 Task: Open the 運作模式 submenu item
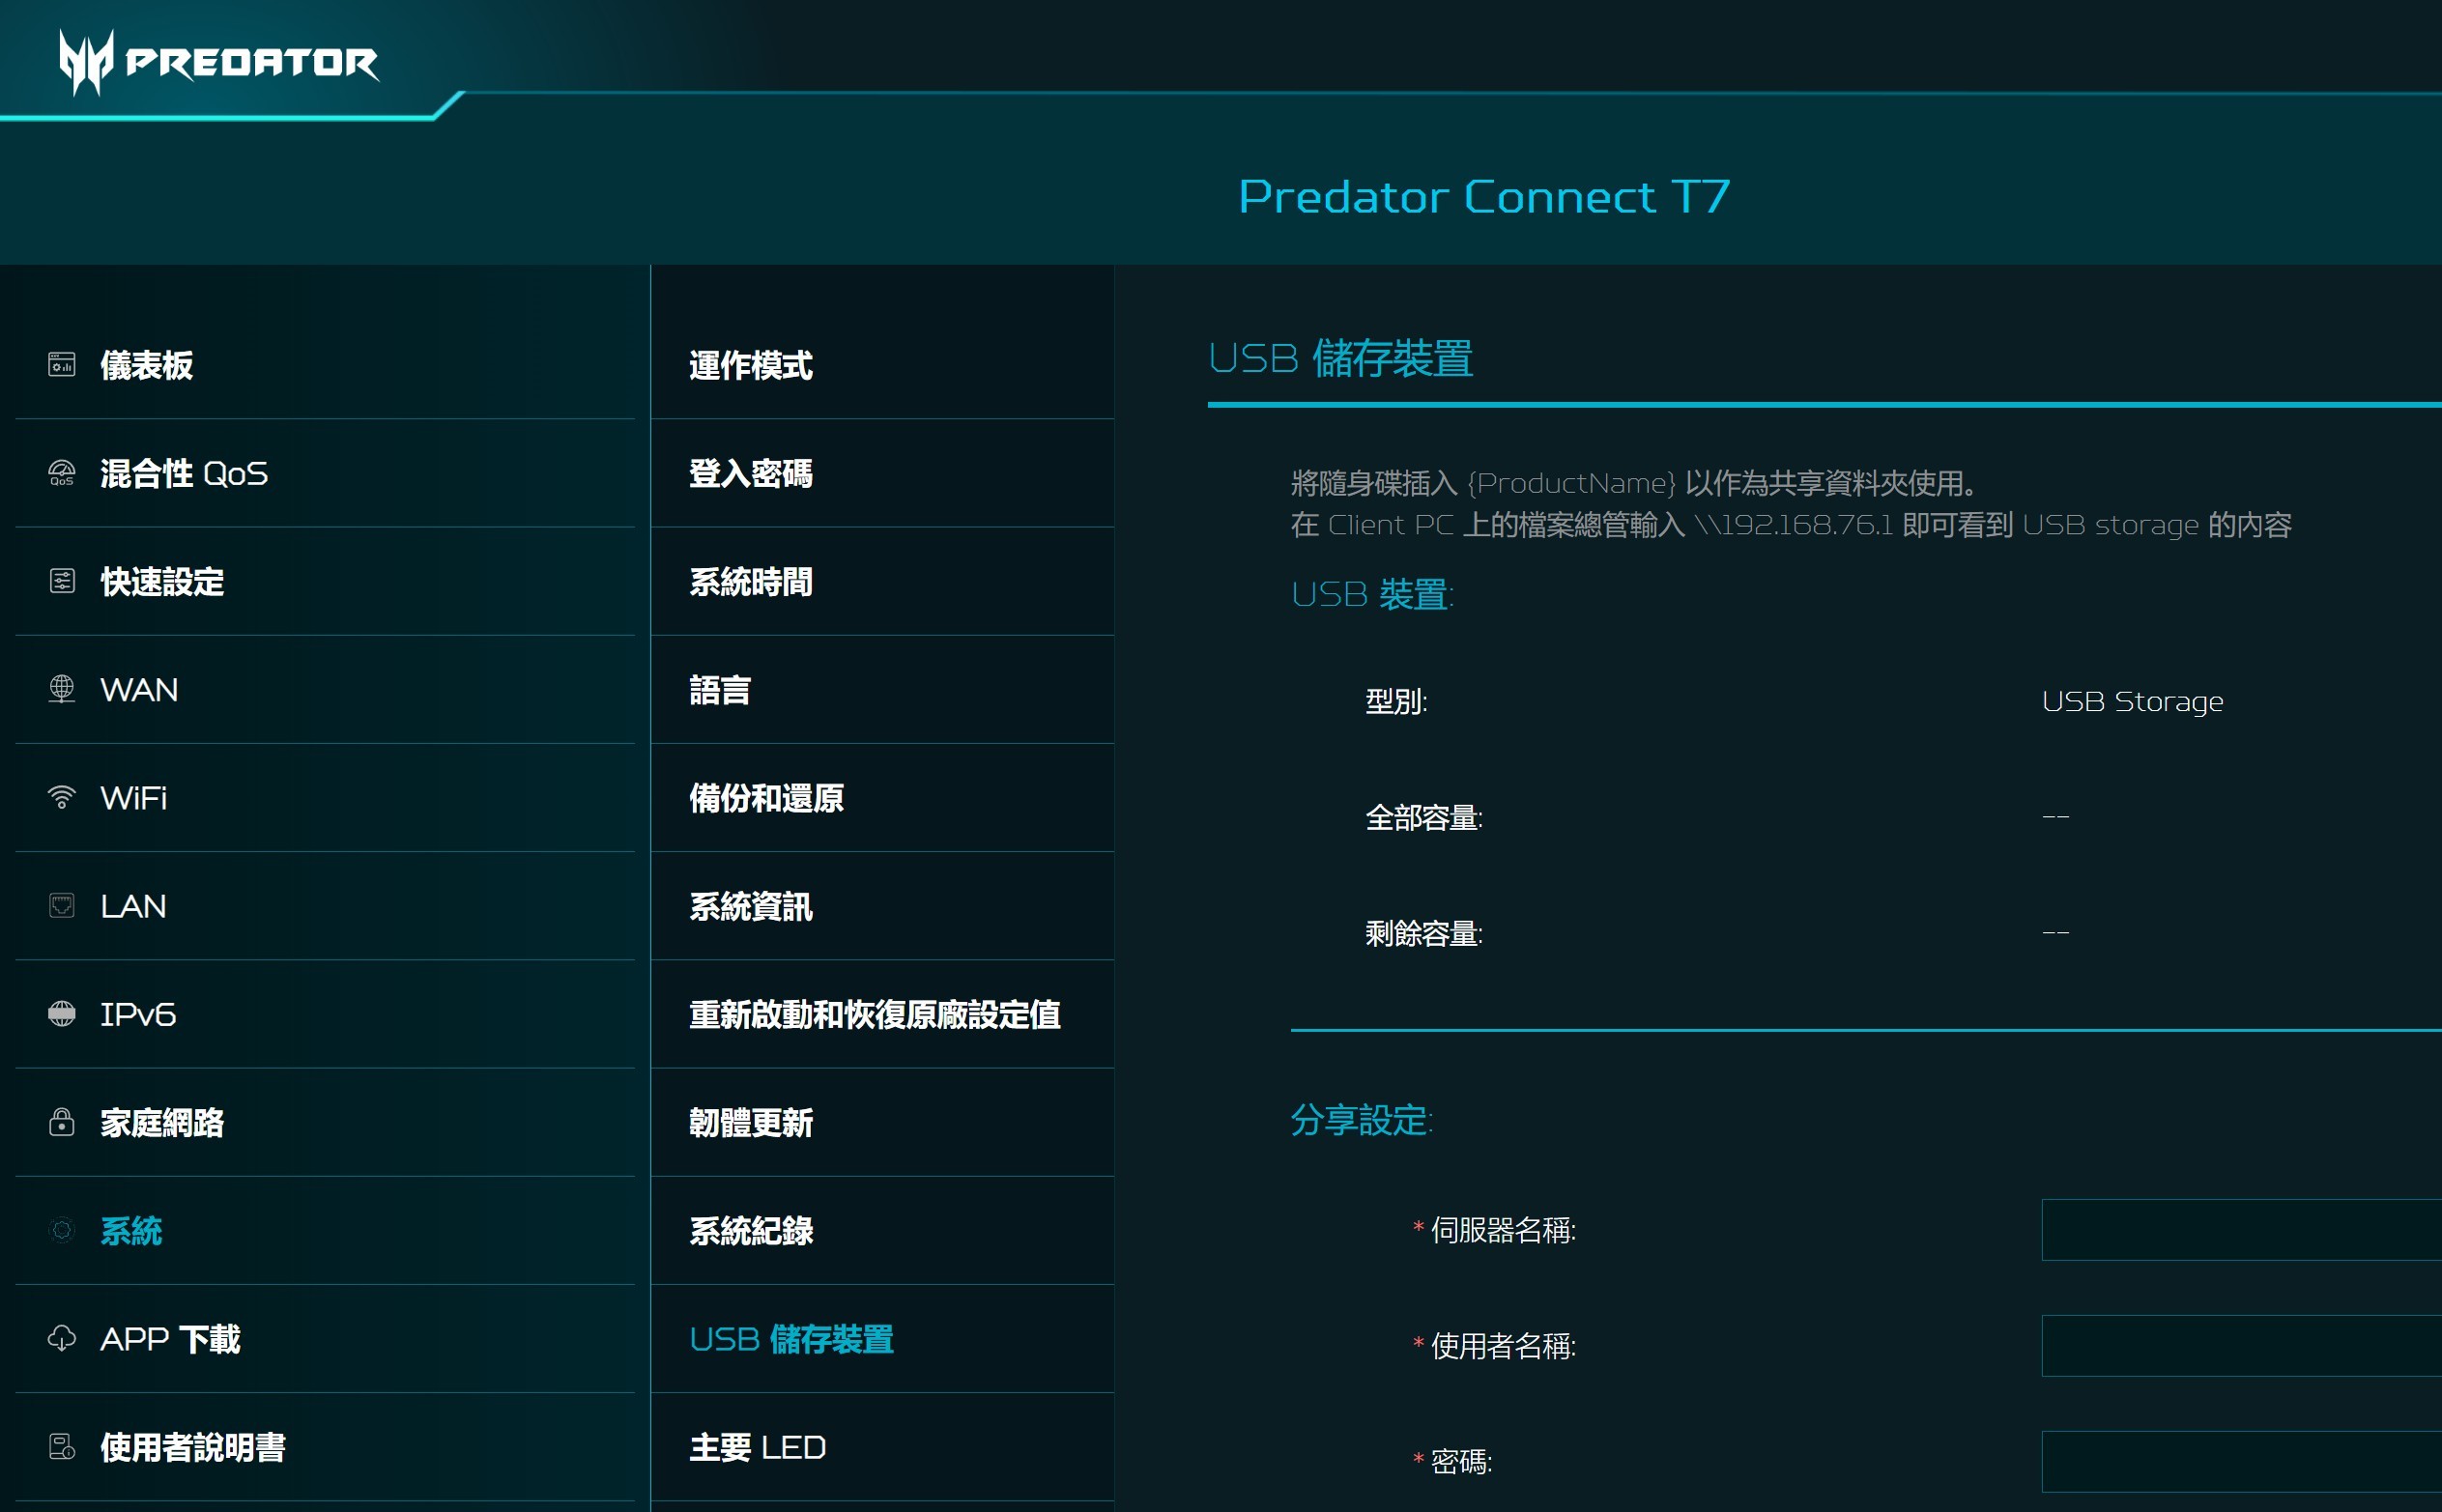point(883,365)
